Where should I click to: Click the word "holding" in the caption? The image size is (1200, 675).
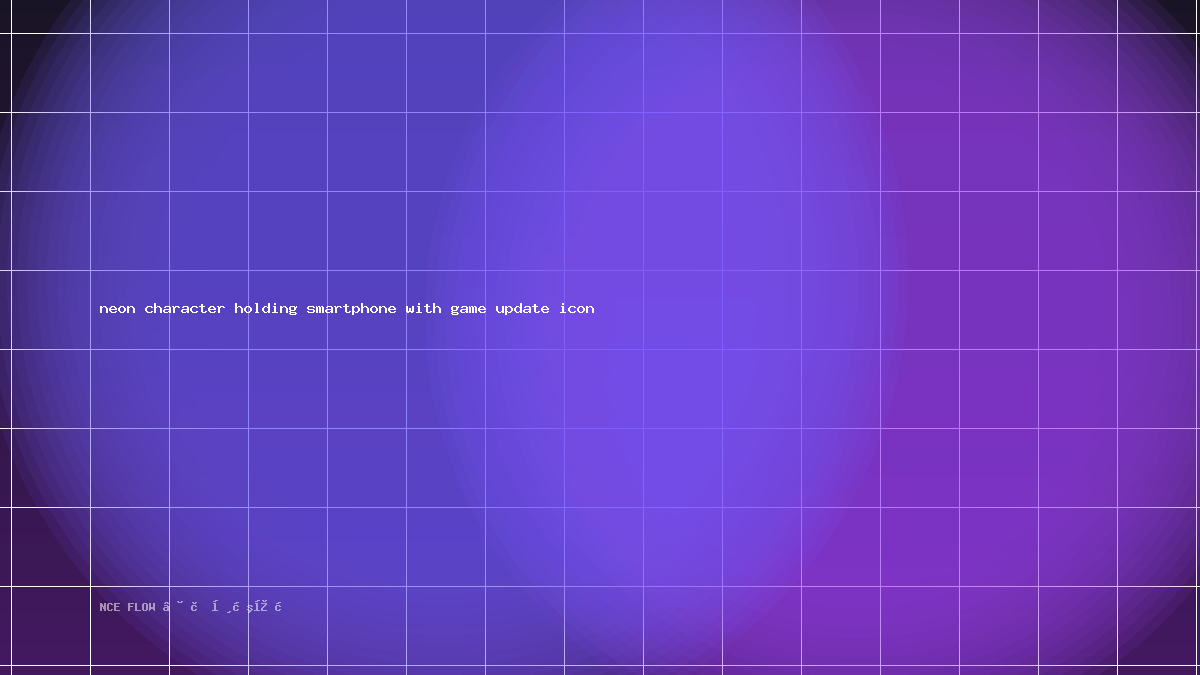click(266, 309)
